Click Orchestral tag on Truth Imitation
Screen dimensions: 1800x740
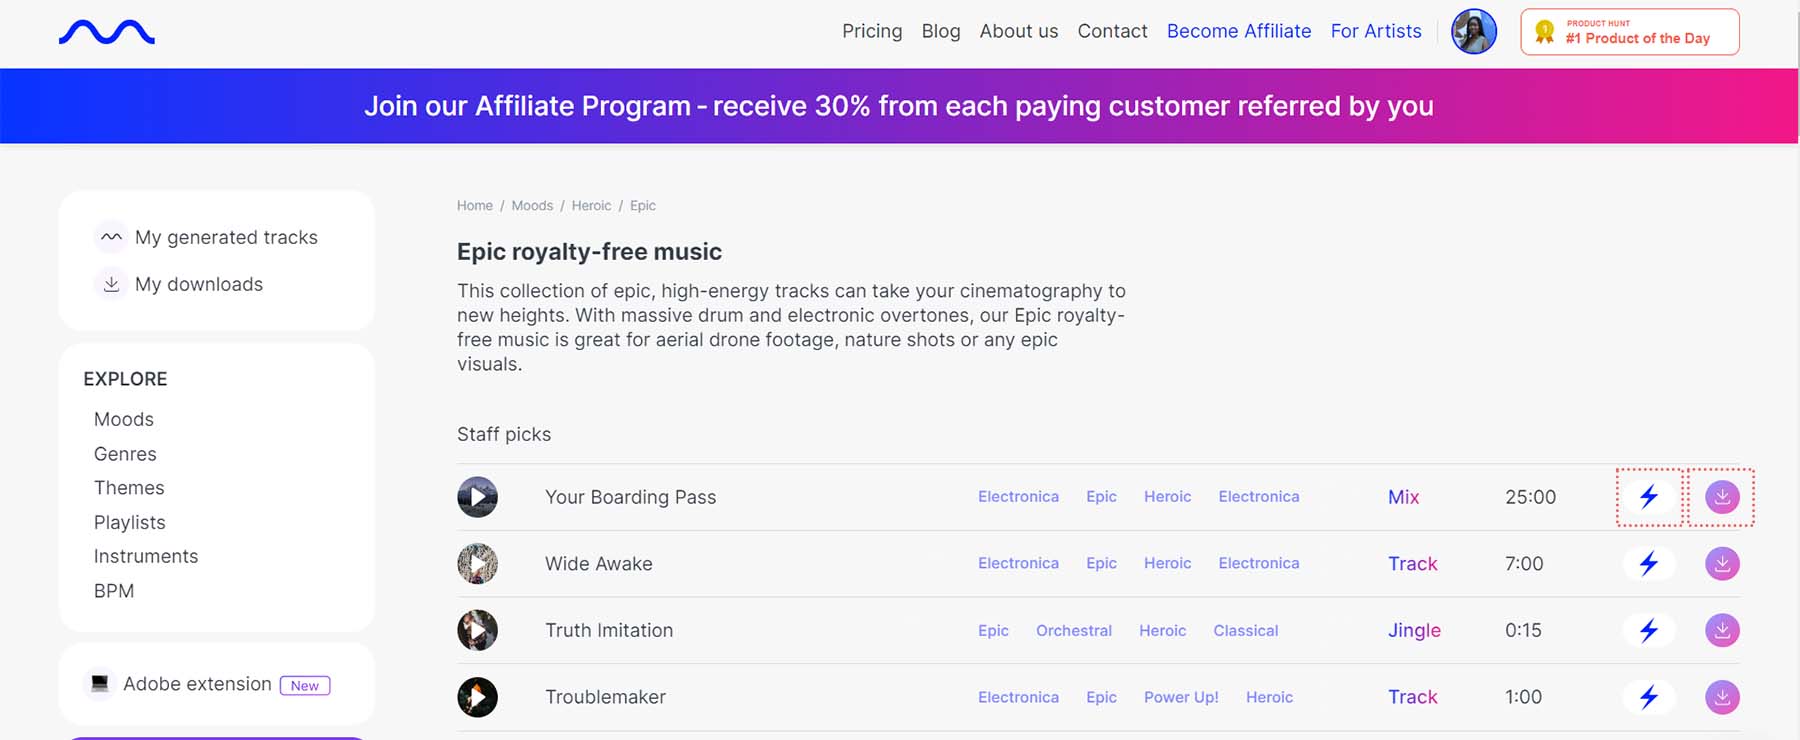pyautogui.click(x=1074, y=631)
